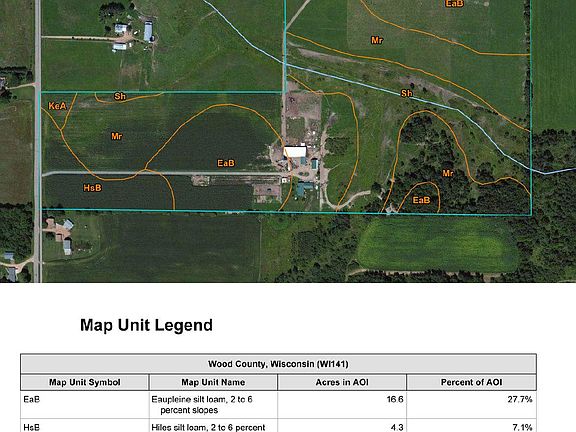Image resolution: width=576 pixels, height=432 pixels.
Task: Click the EaB label in southeast woods
Action: [x=421, y=200]
